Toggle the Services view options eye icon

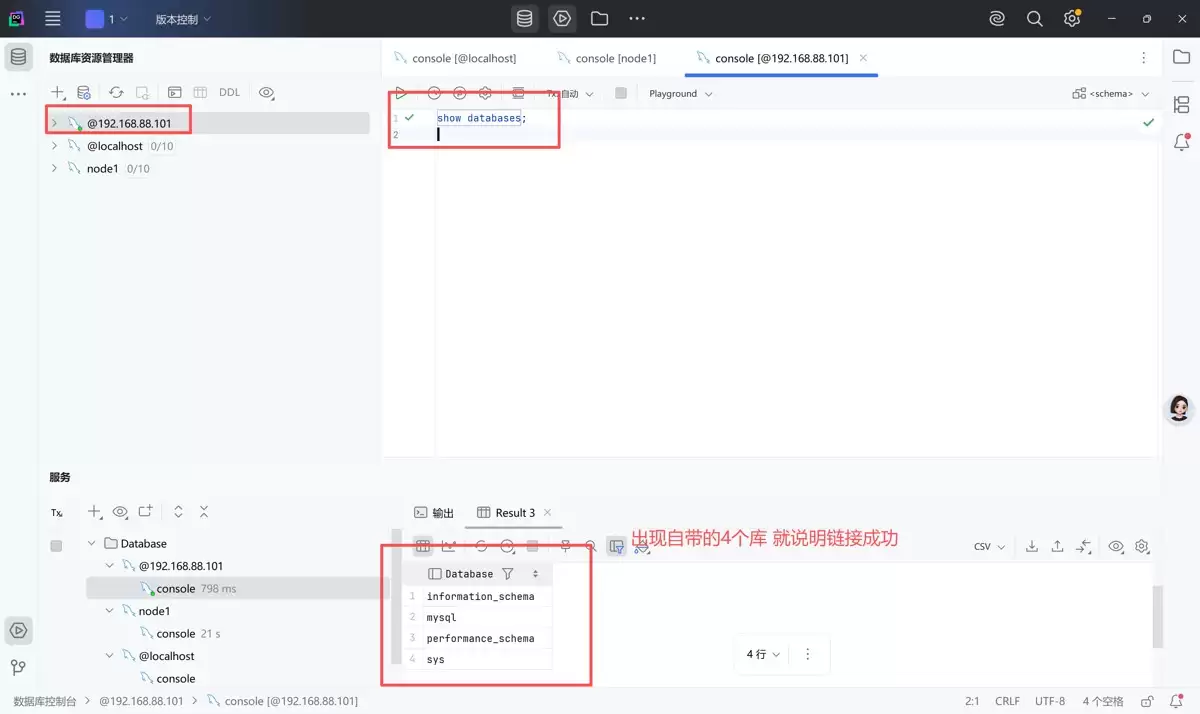click(120, 511)
